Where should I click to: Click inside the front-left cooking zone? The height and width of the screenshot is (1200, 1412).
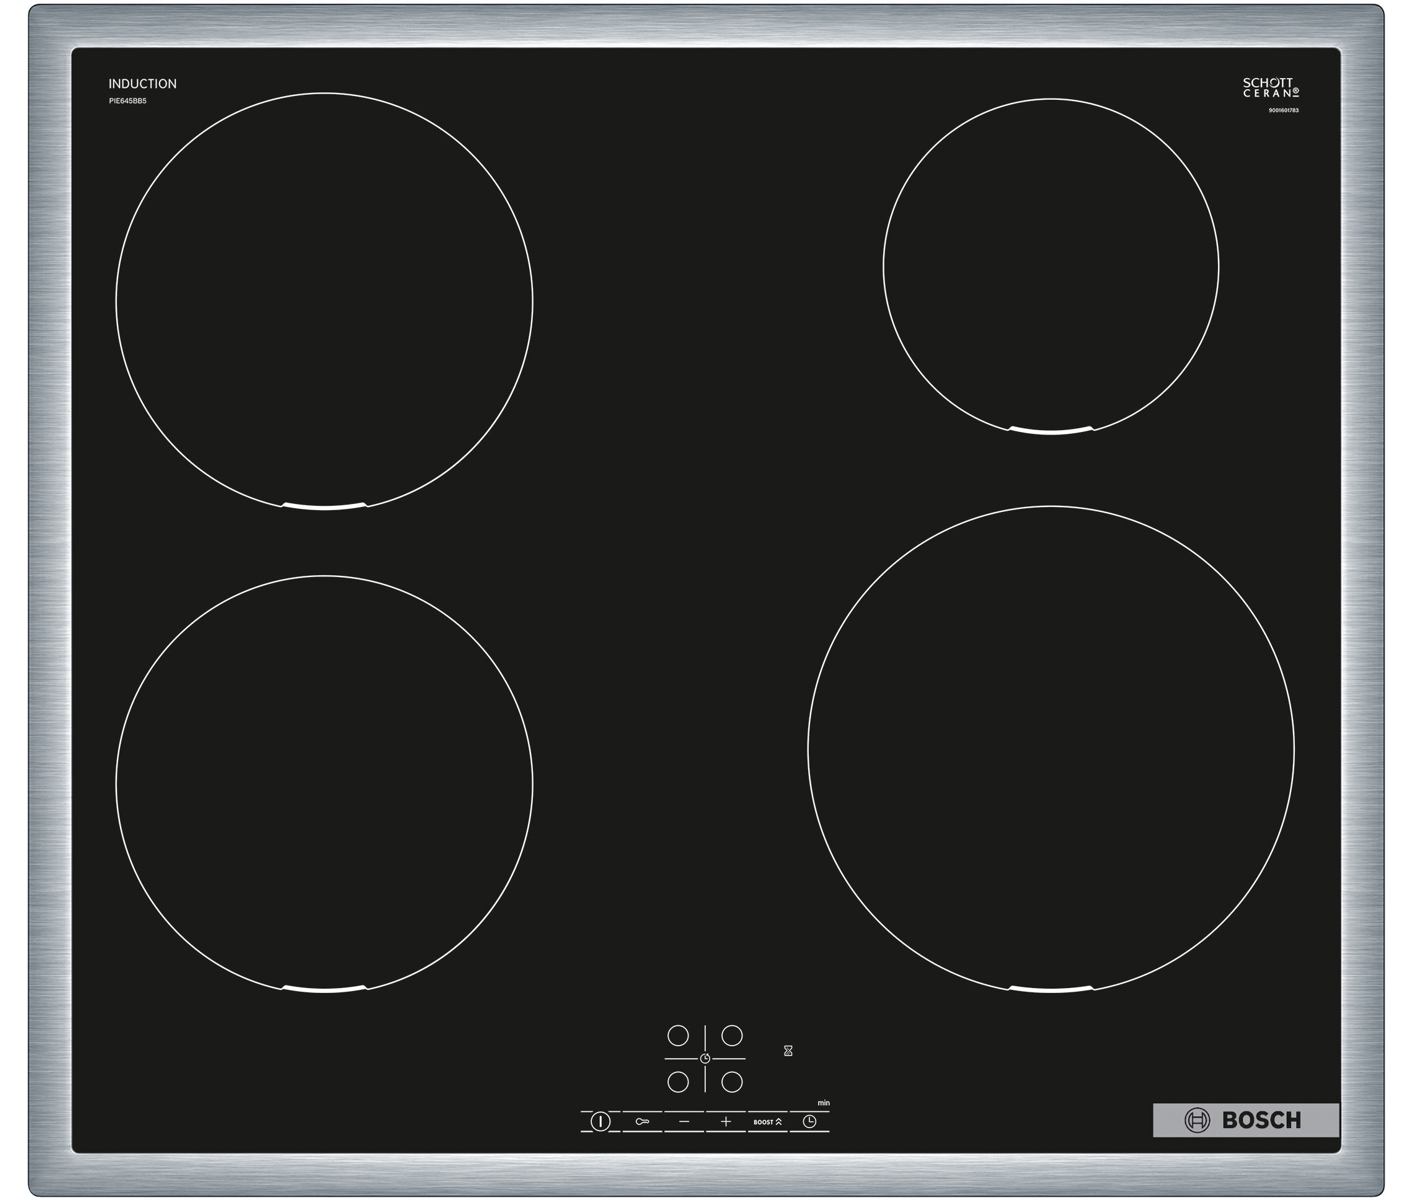[x=324, y=784]
